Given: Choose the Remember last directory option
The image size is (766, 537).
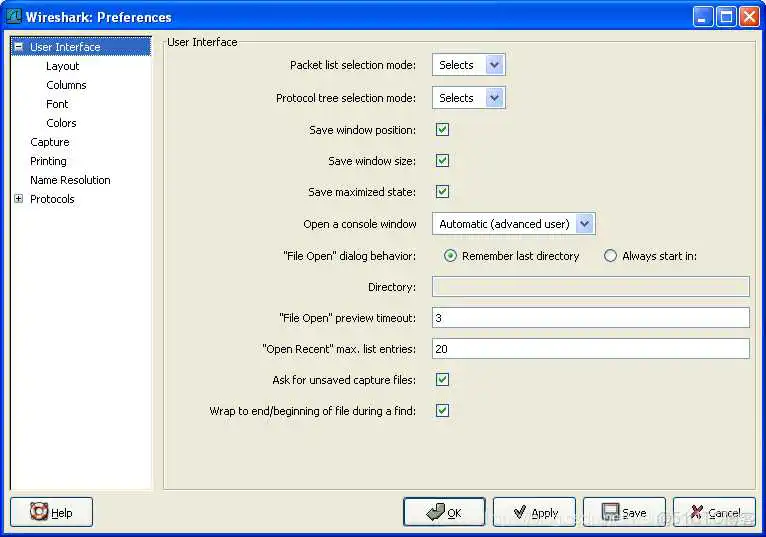Looking at the screenshot, I should (451, 256).
